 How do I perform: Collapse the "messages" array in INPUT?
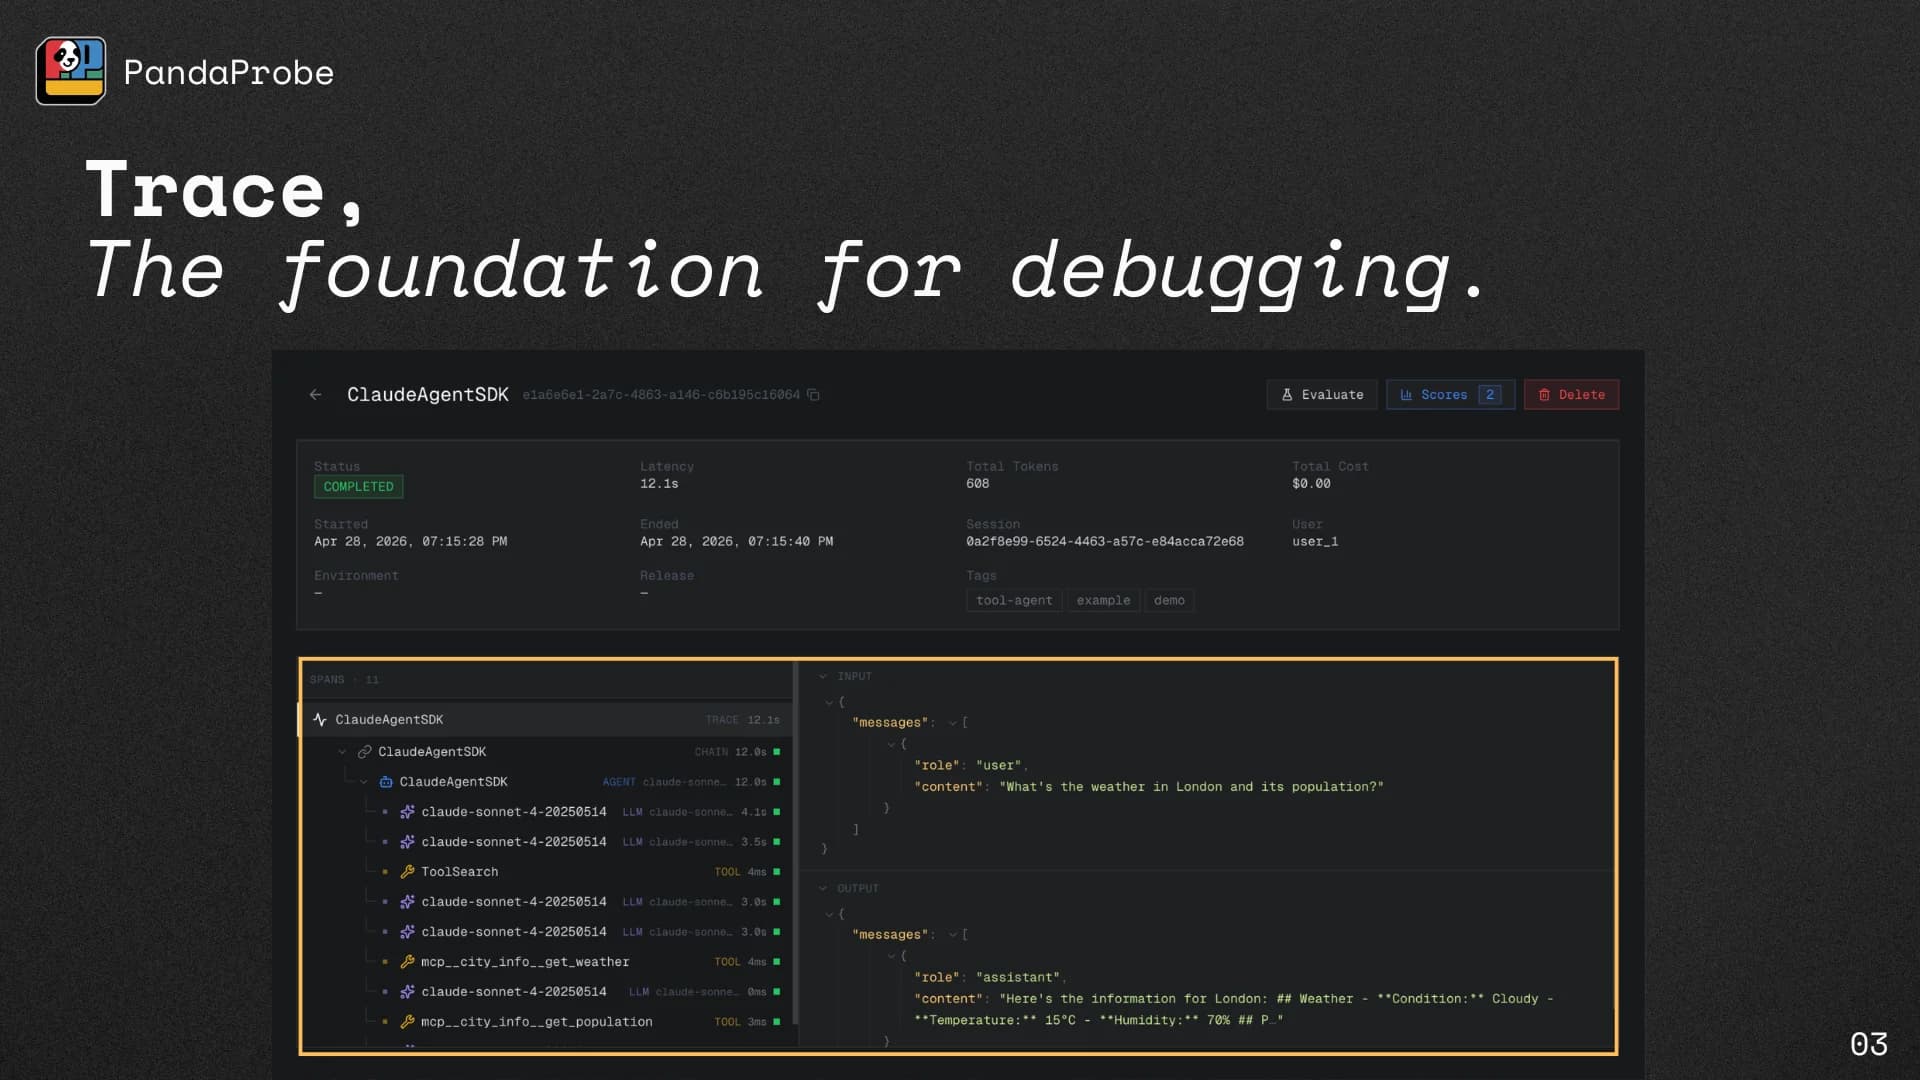(x=953, y=723)
